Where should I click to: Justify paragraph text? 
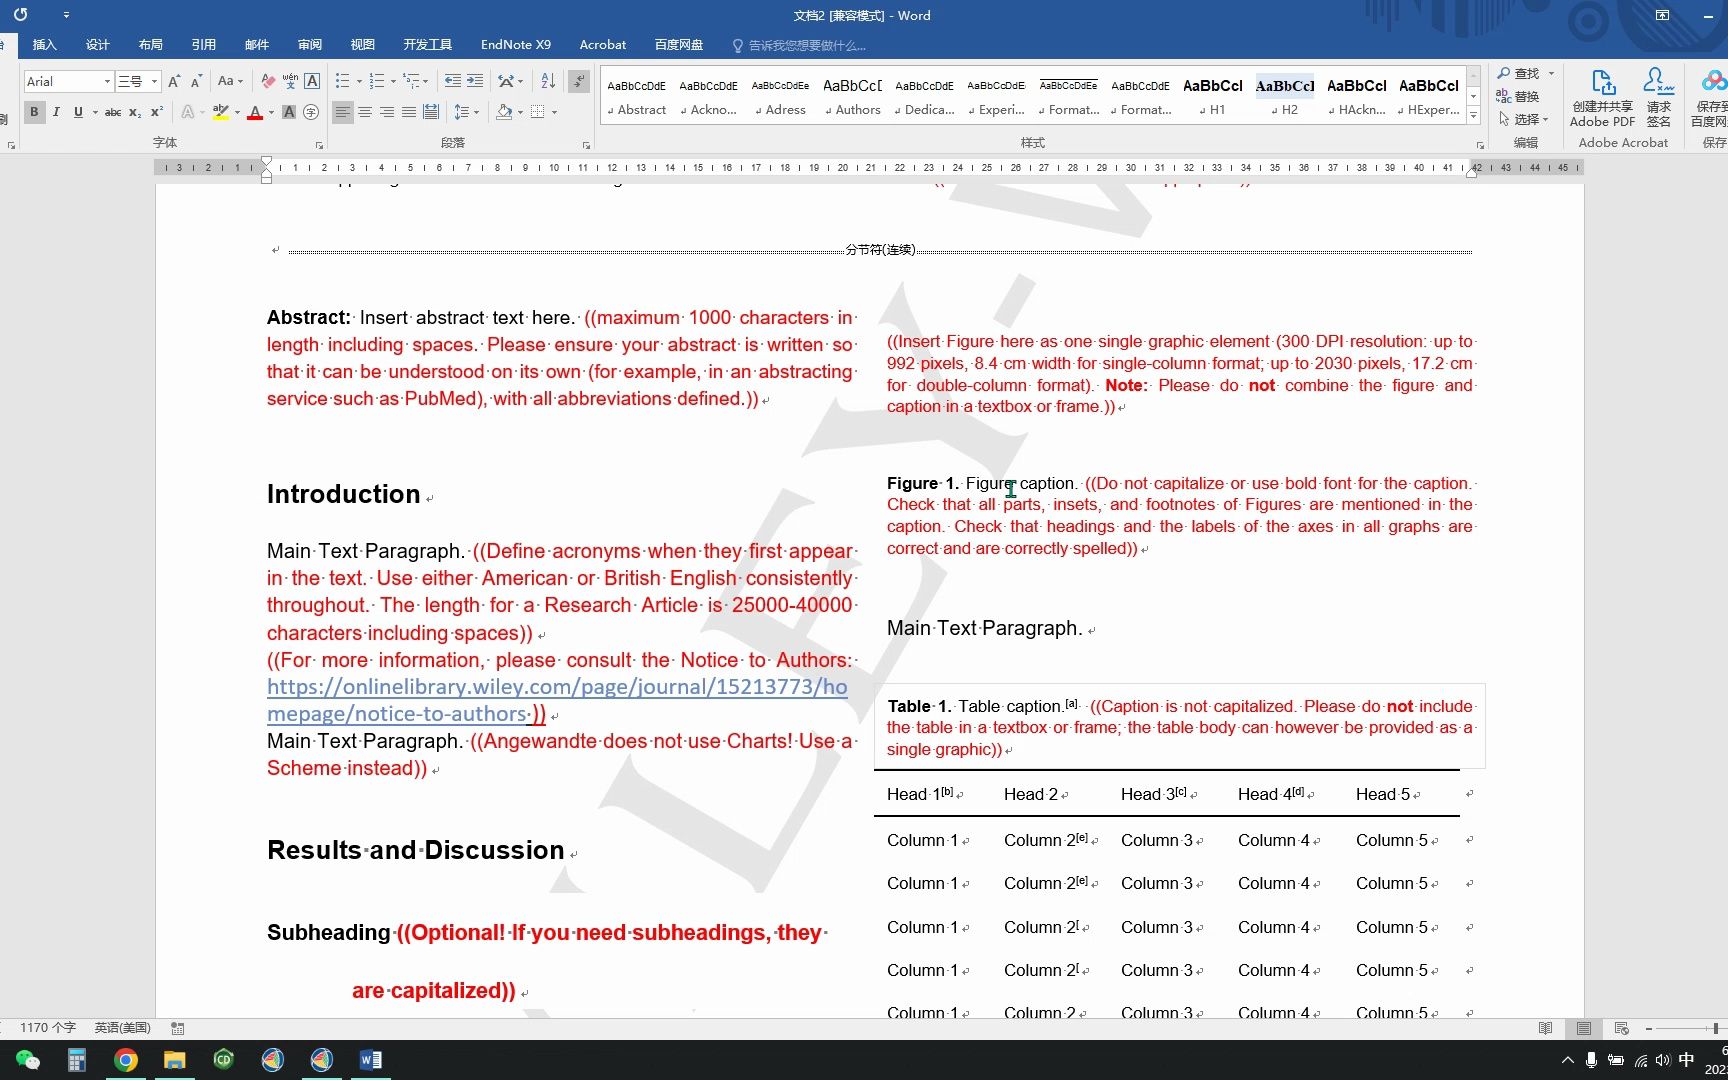pyautogui.click(x=409, y=112)
